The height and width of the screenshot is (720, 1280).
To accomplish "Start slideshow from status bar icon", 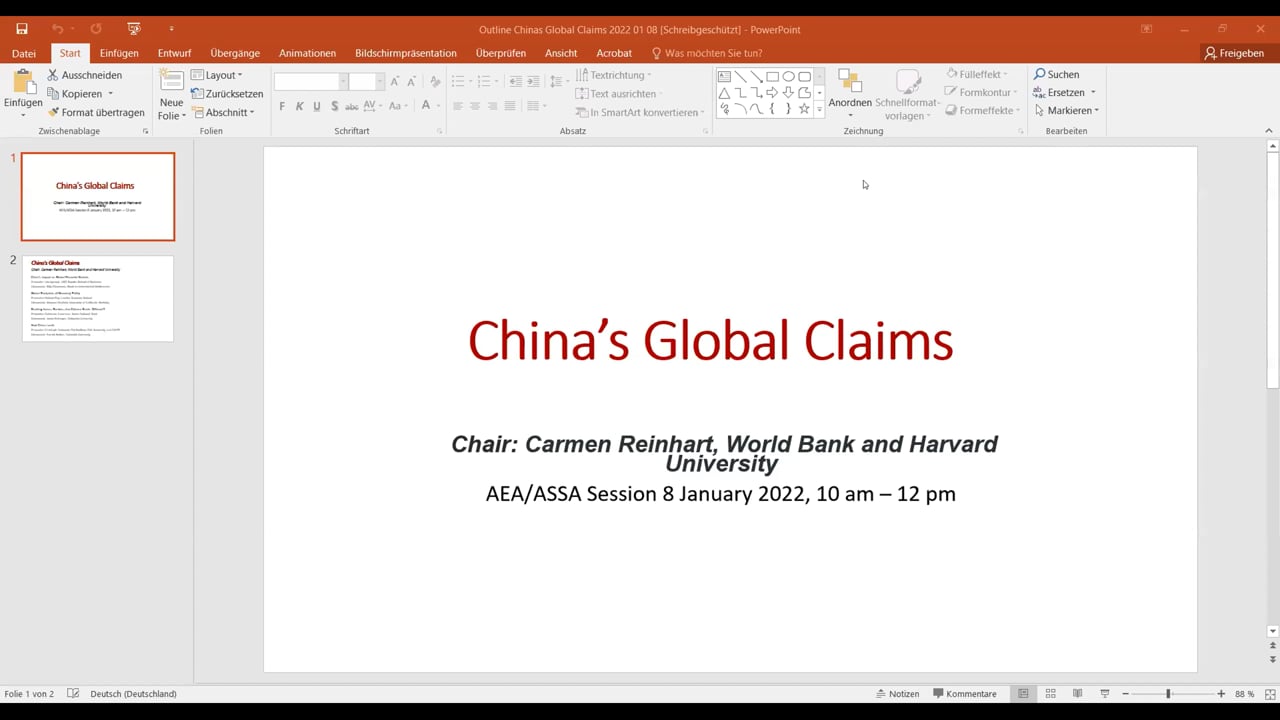I will pyautogui.click(x=1104, y=694).
